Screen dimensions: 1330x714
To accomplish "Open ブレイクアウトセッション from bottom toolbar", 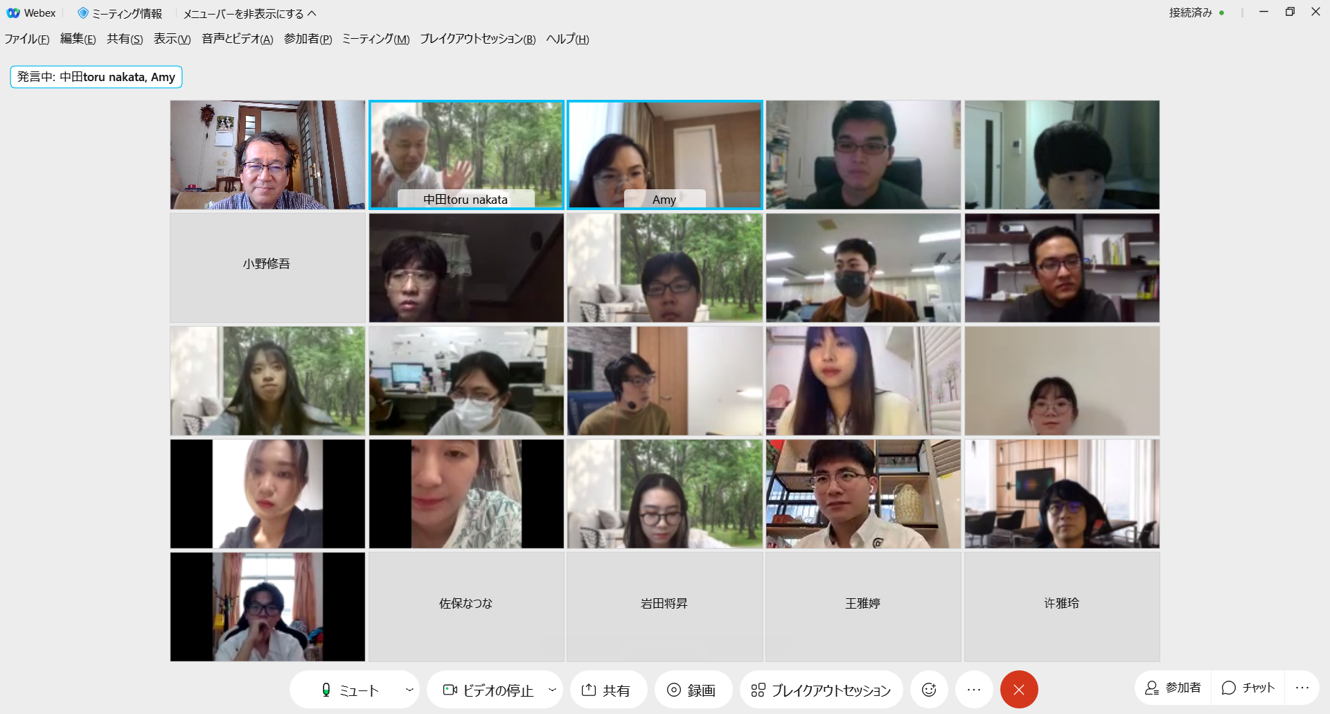I will pos(821,690).
